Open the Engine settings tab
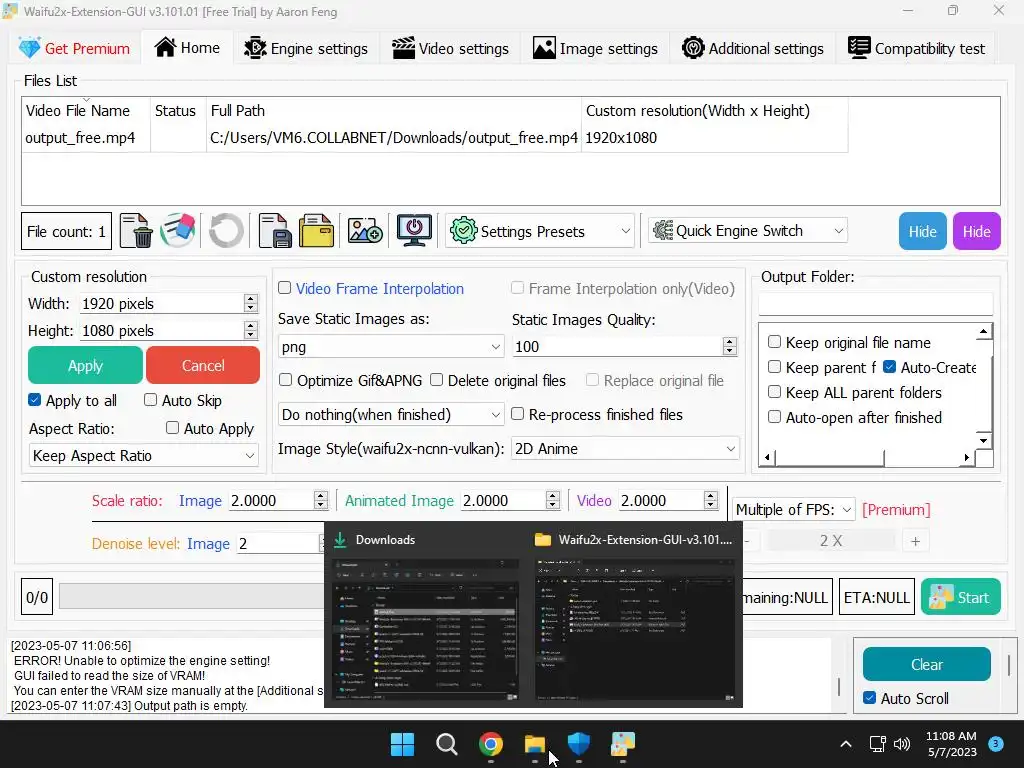 [306, 48]
